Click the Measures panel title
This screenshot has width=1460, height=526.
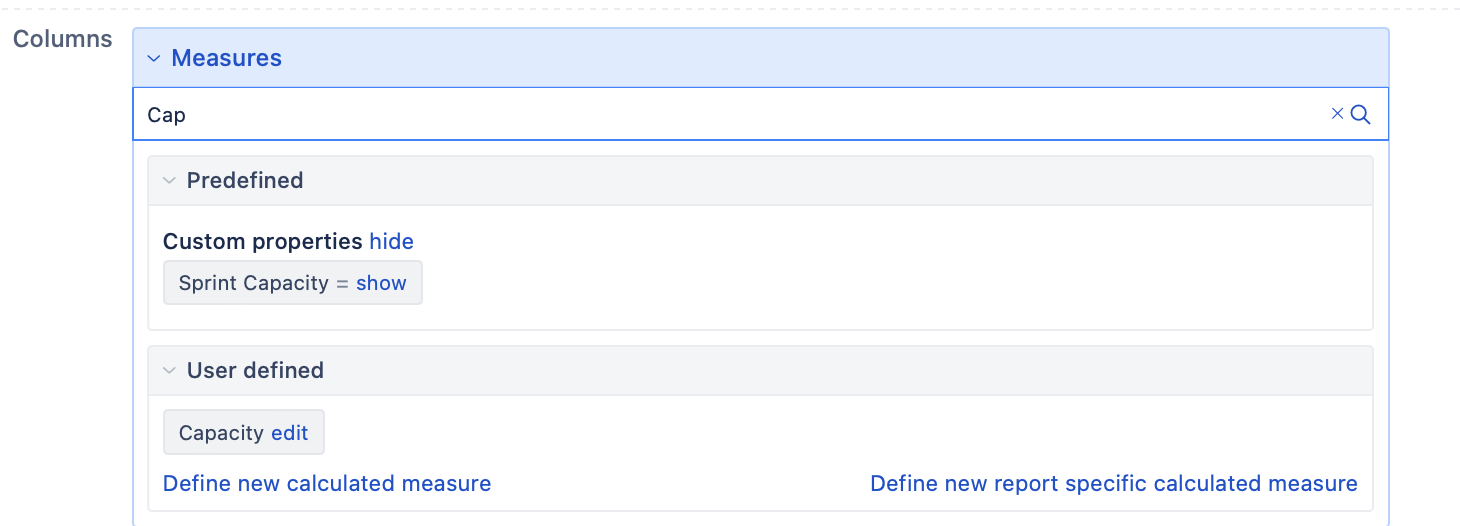tap(226, 58)
